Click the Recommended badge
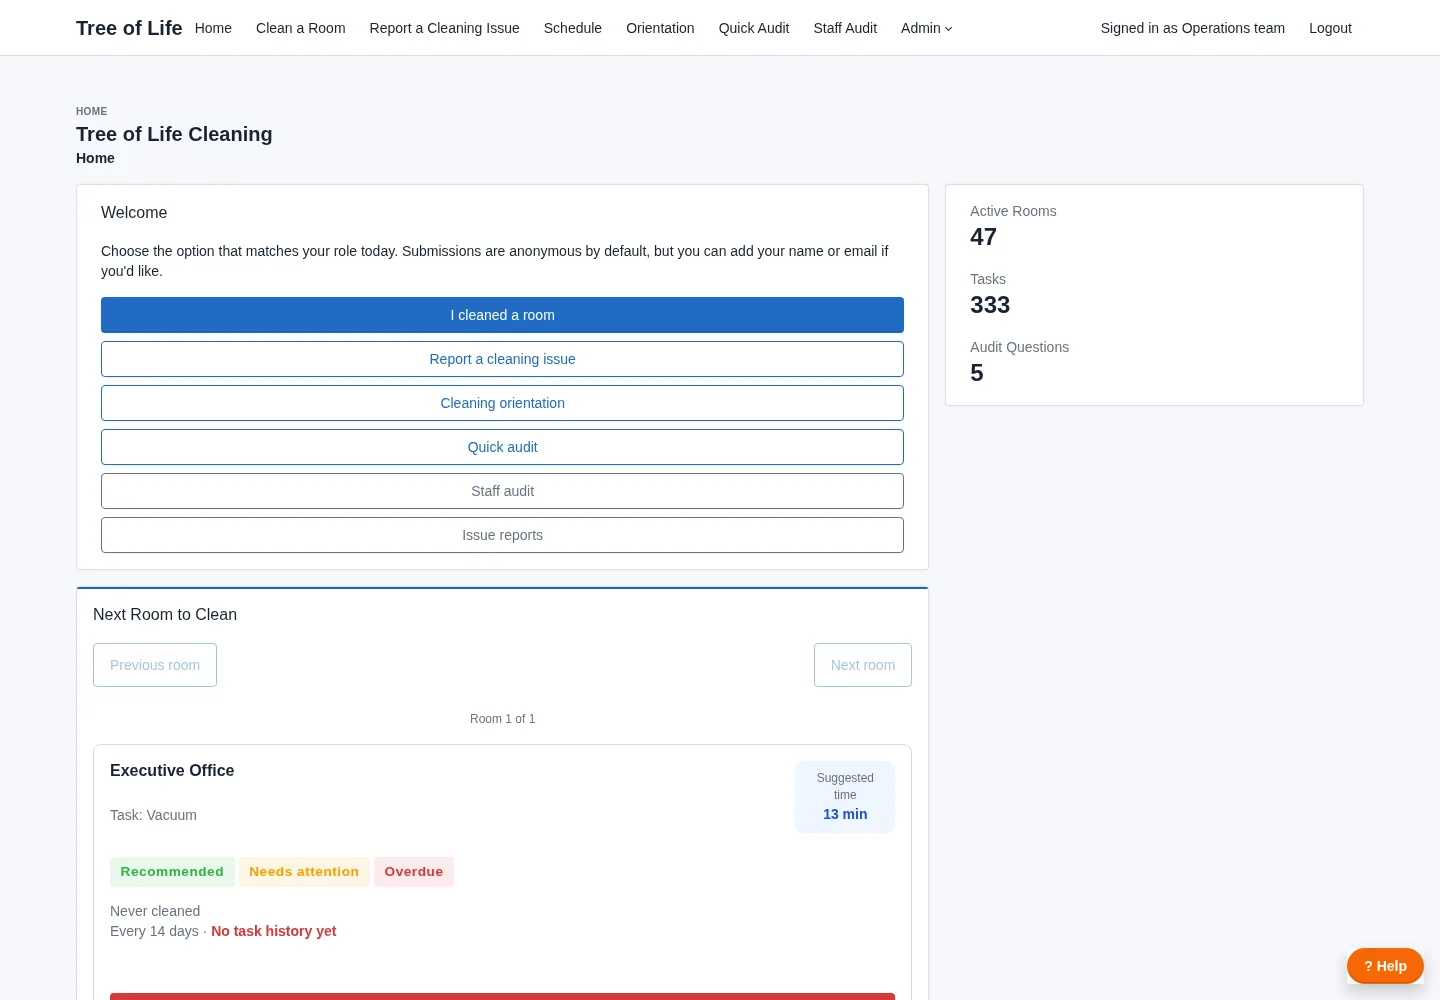This screenshot has height=1000, width=1440. pyautogui.click(x=172, y=872)
